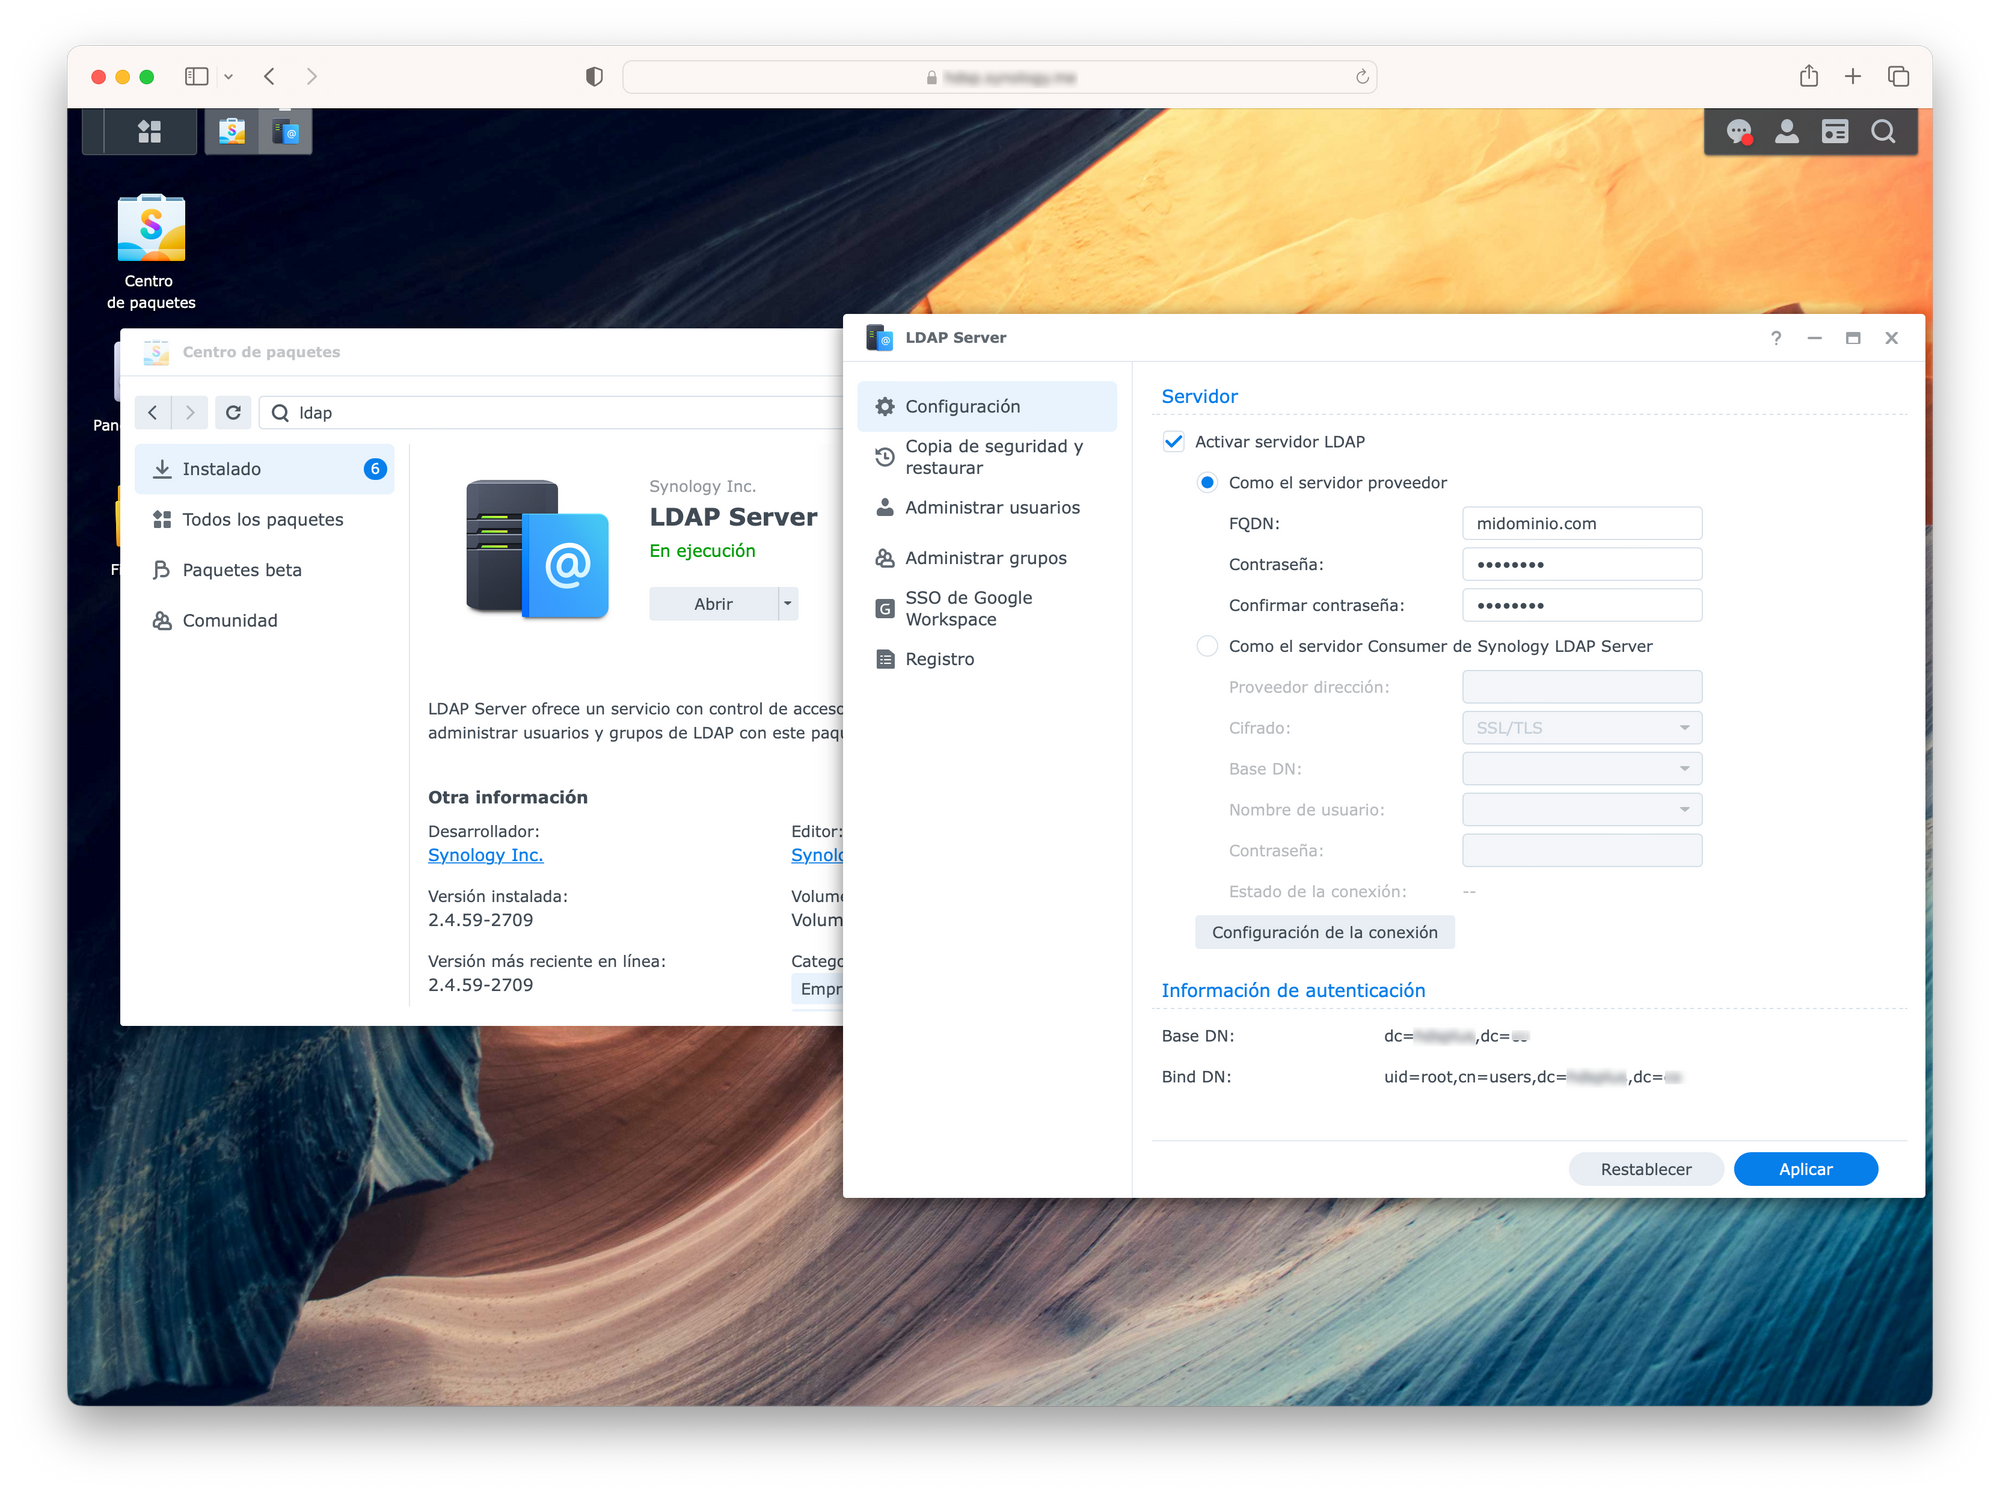2000x1495 pixels.
Task: Click the Installed count badge 6
Action: [375, 469]
